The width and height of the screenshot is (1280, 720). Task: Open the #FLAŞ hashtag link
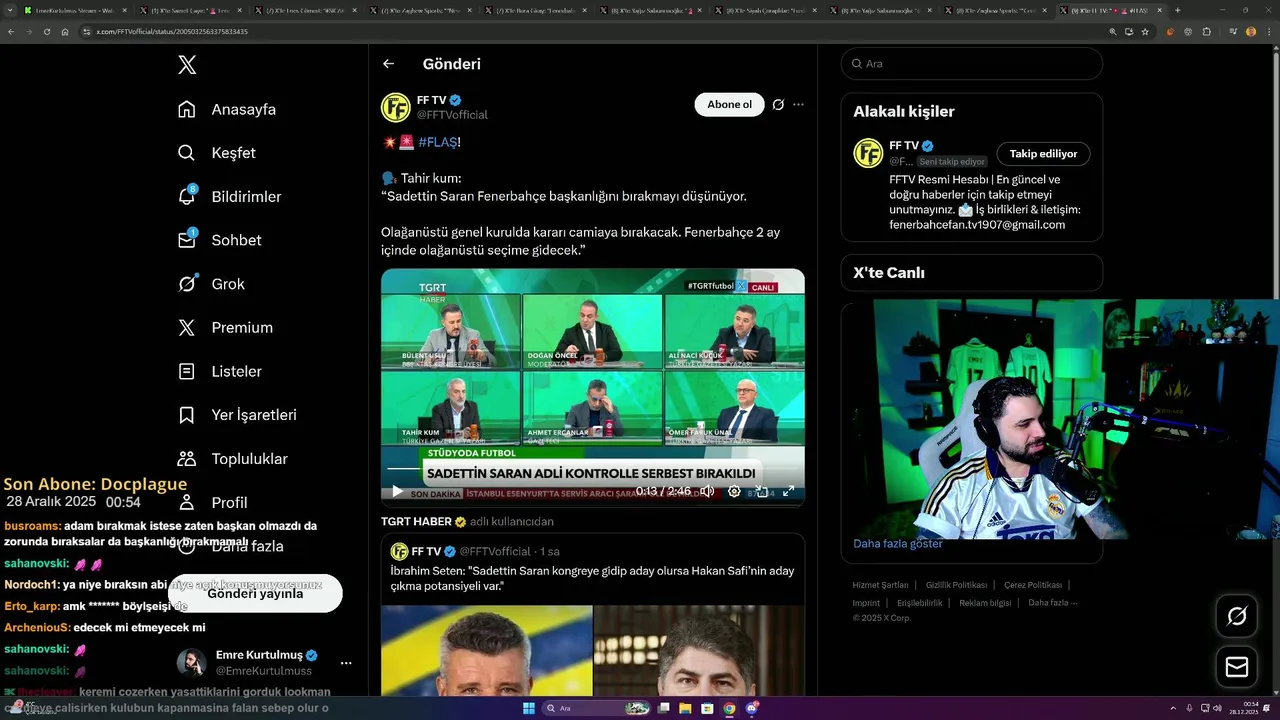(x=437, y=142)
